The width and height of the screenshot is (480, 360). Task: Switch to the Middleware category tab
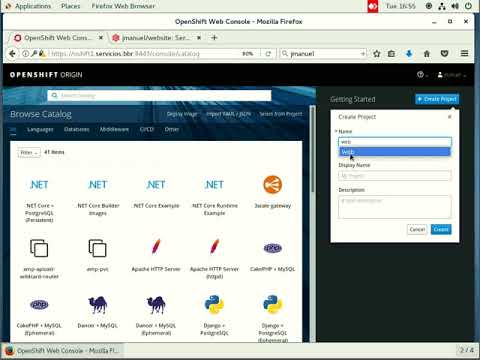coord(114,129)
